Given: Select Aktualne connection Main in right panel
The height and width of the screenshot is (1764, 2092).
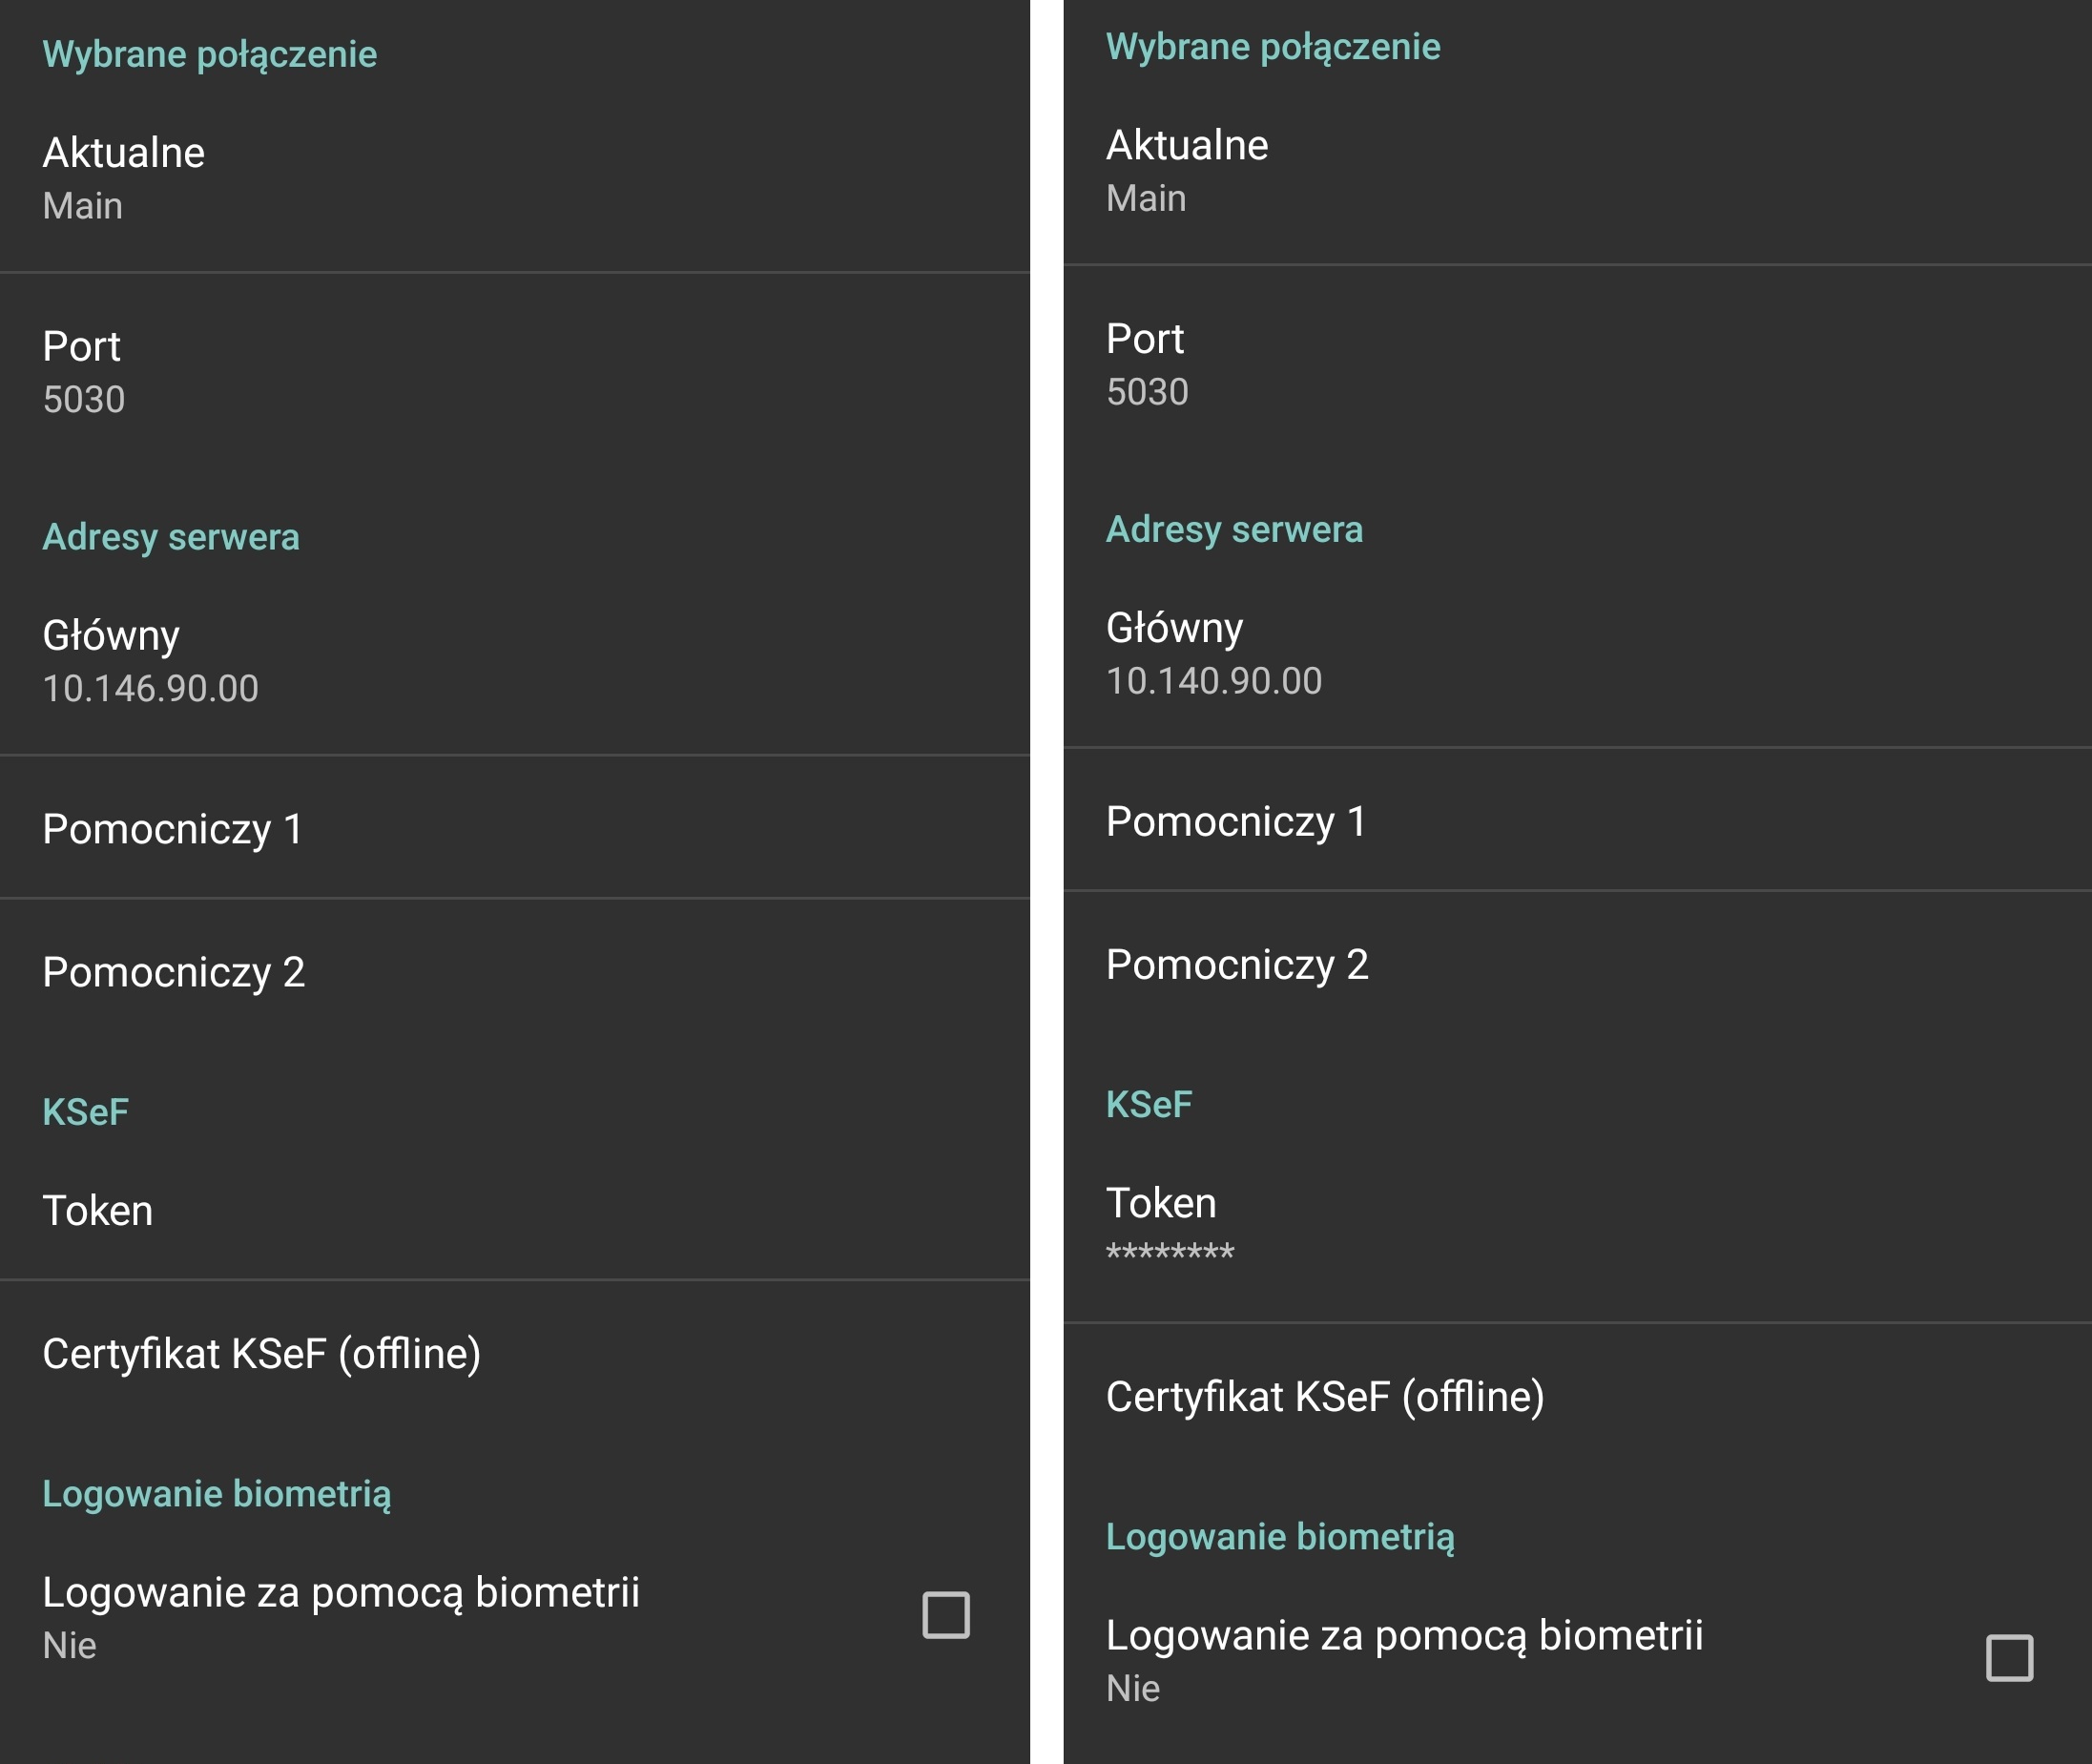Looking at the screenshot, I should [x=1187, y=170].
